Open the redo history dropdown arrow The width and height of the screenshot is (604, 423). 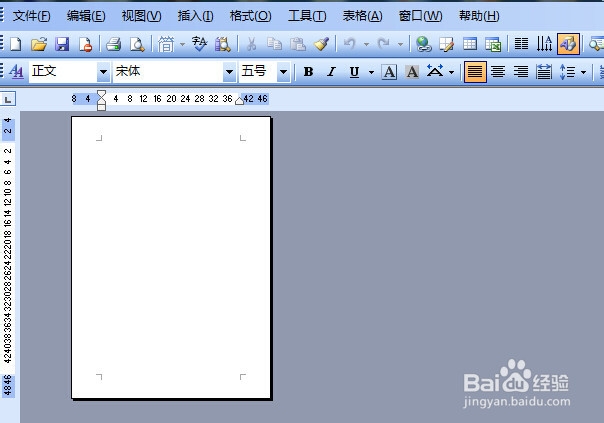tap(400, 44)
